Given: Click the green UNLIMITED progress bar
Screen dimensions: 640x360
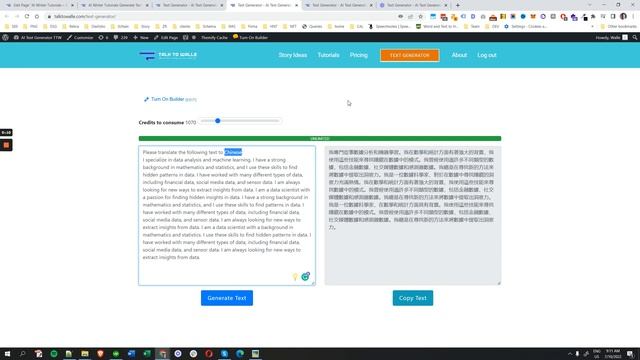Looking at the screenshot, I should [320, 138].
